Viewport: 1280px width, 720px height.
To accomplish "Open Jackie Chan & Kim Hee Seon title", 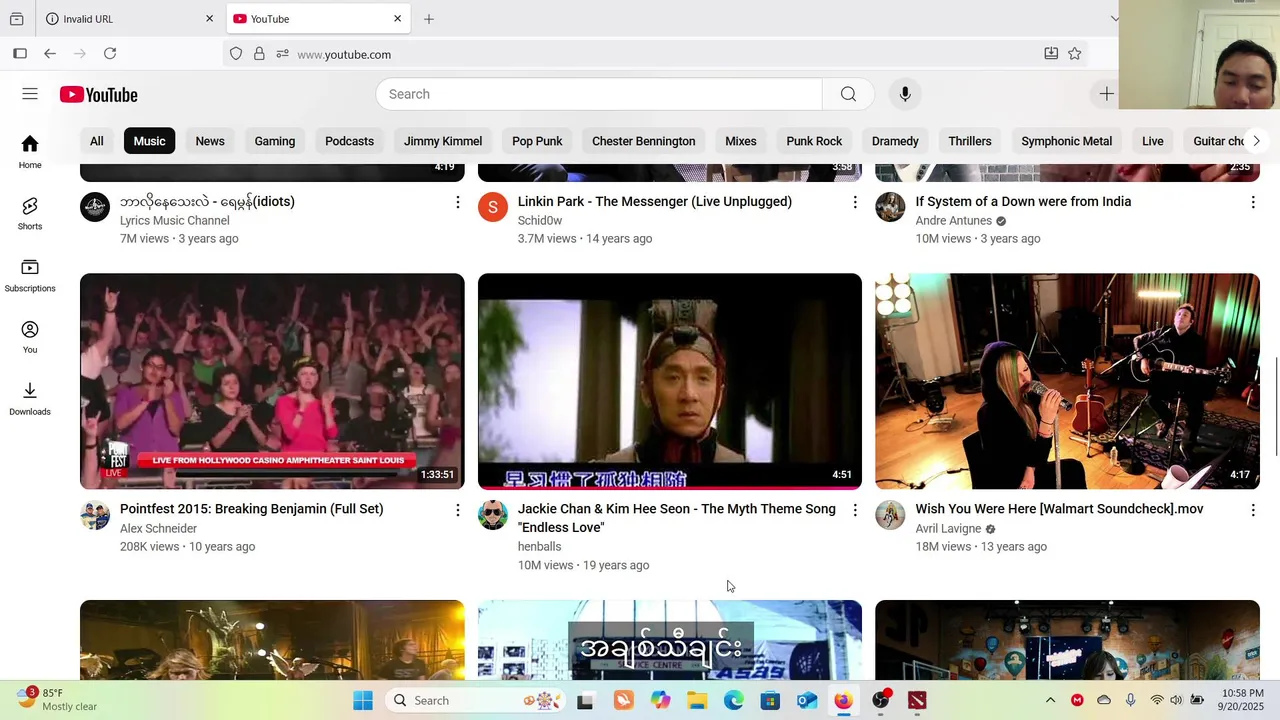I will click(677, 518).
